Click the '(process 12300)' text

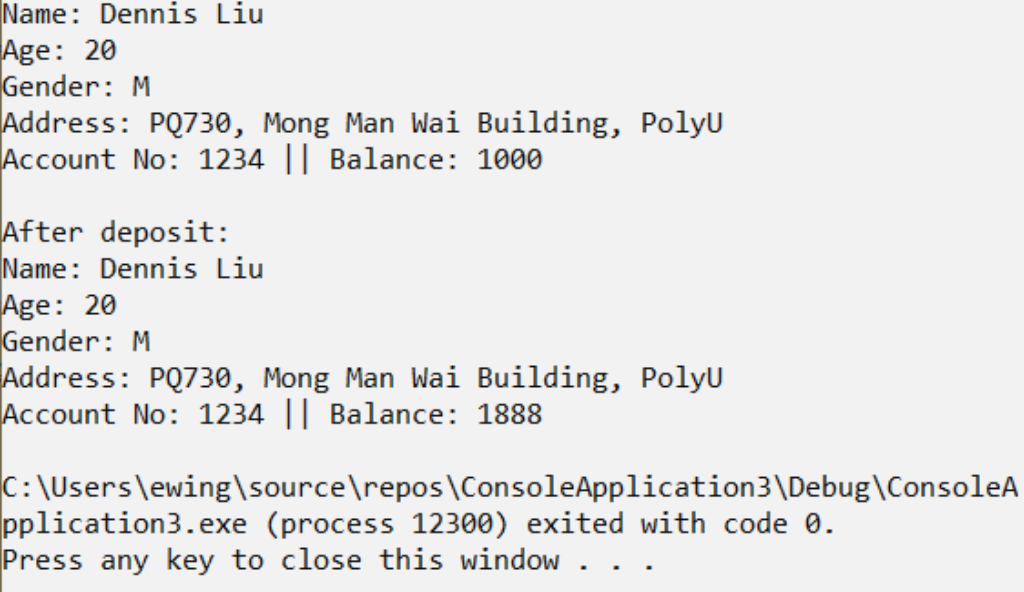click(387, 524)
